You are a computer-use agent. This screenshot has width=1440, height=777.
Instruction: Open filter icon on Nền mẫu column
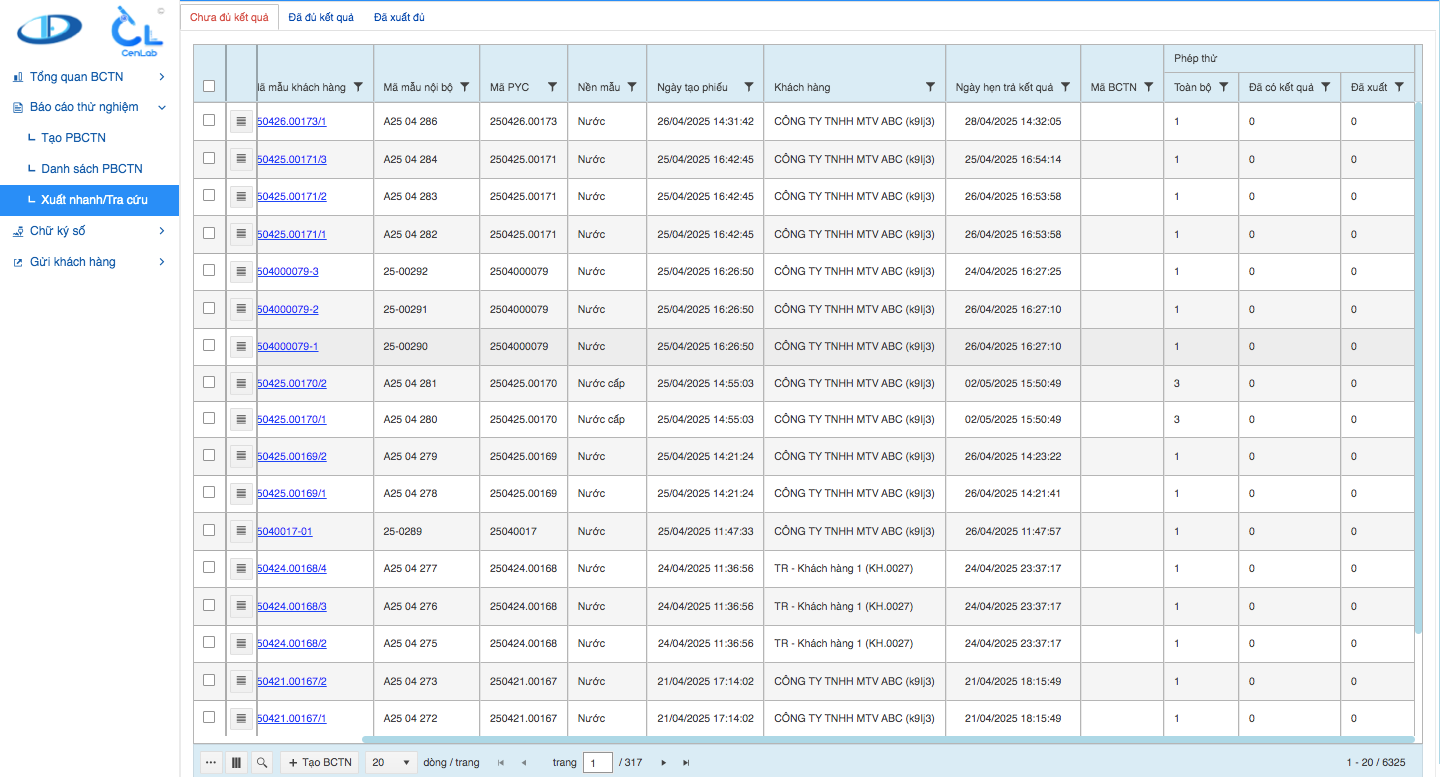click(632, 87)
